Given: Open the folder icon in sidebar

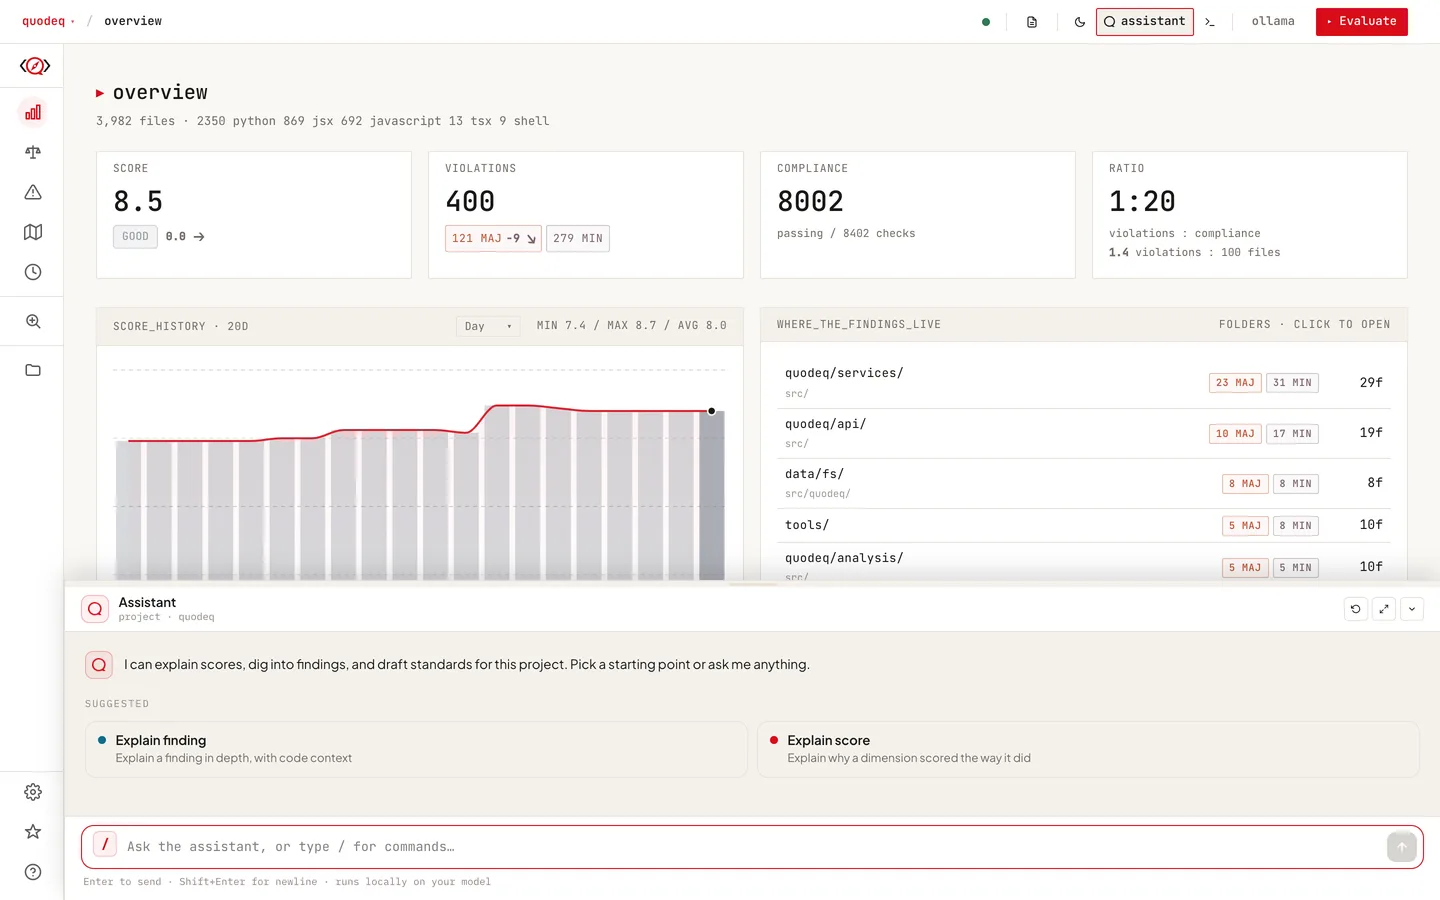Looking at the screenshot, I should [x=33, y=370].
